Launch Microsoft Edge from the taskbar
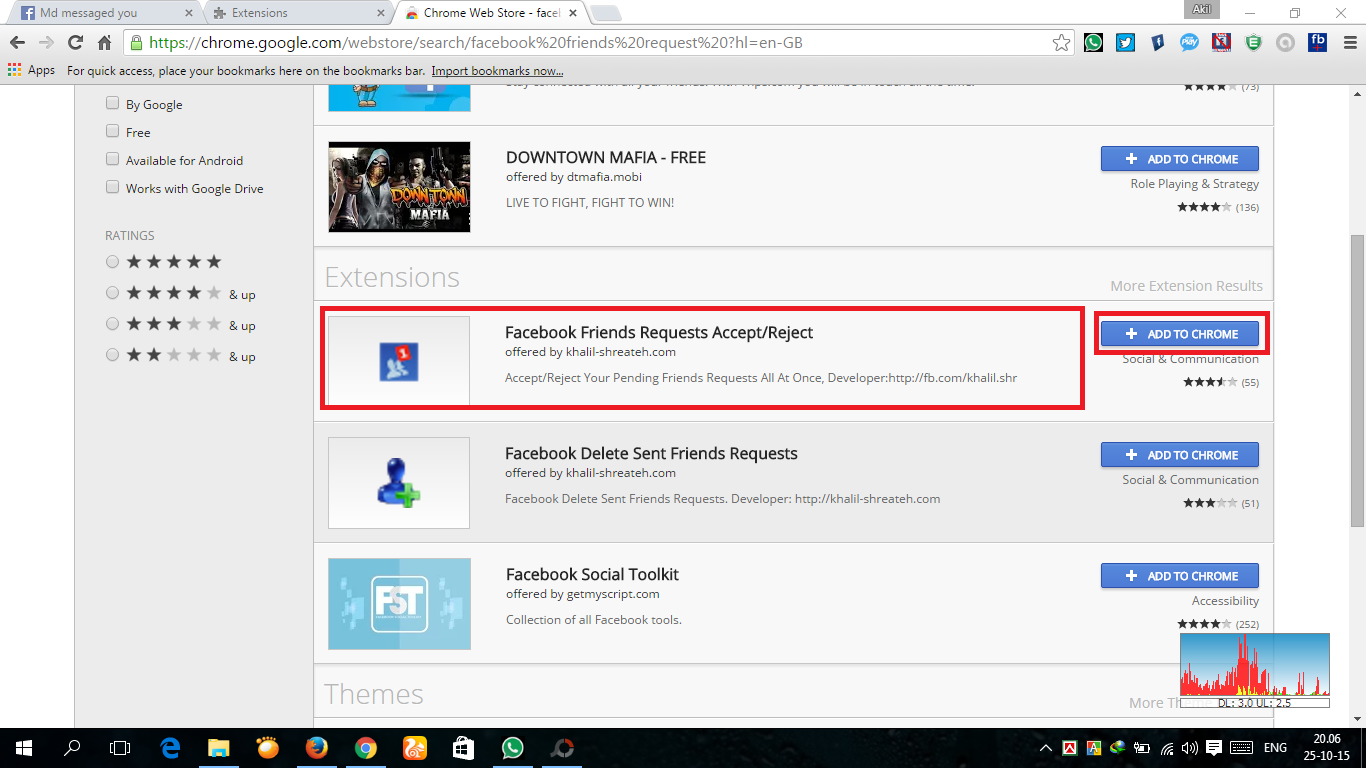Screen dimensions: 1366x768 170,748
